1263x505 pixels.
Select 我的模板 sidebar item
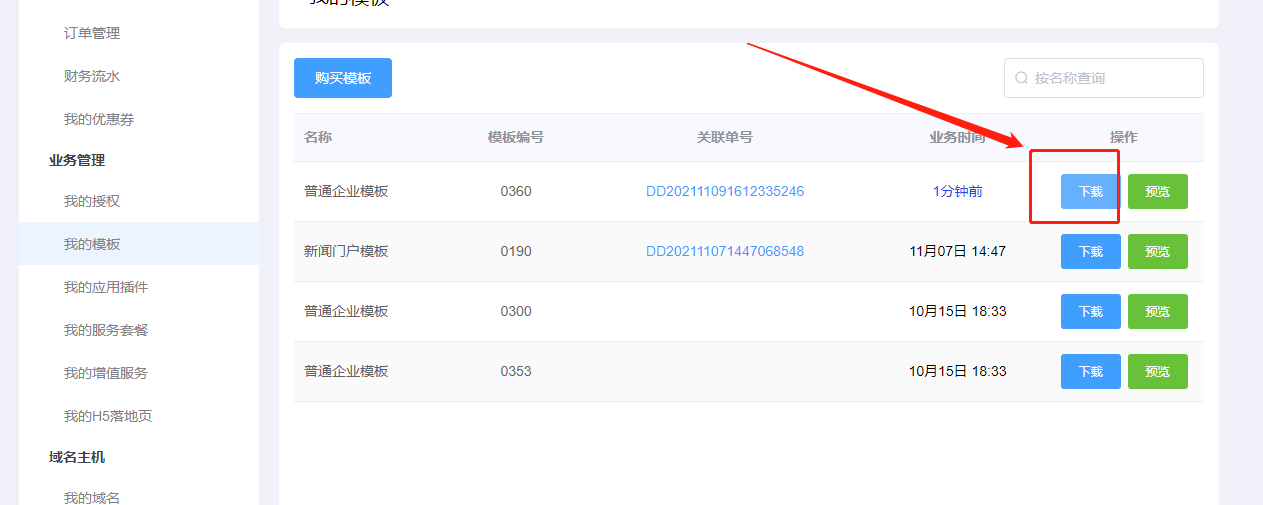click(x=92, y=244)
